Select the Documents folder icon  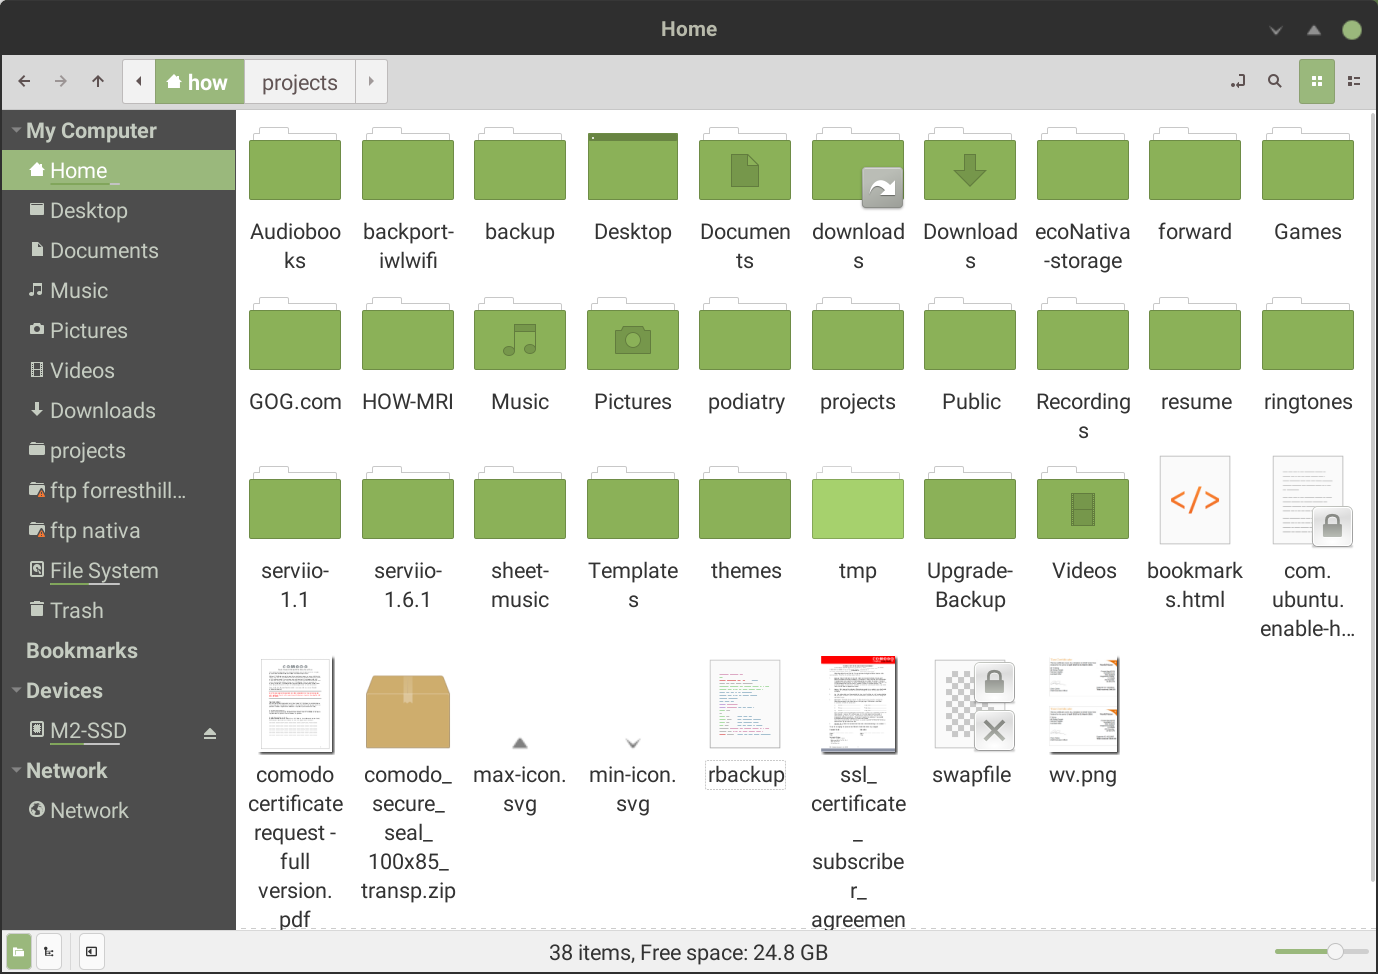(x=745, y=164)
